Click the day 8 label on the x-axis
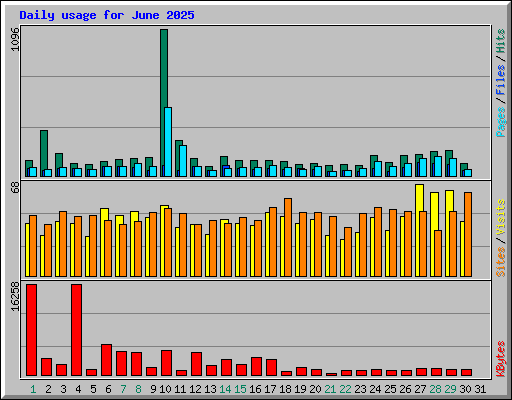Screen dimensions: 512x400 (x=138, y=389)
